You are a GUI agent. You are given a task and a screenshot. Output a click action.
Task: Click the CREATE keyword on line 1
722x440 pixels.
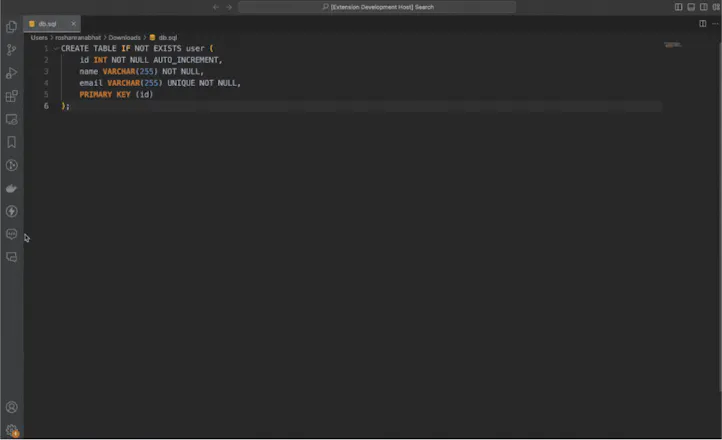coord(75,48)
